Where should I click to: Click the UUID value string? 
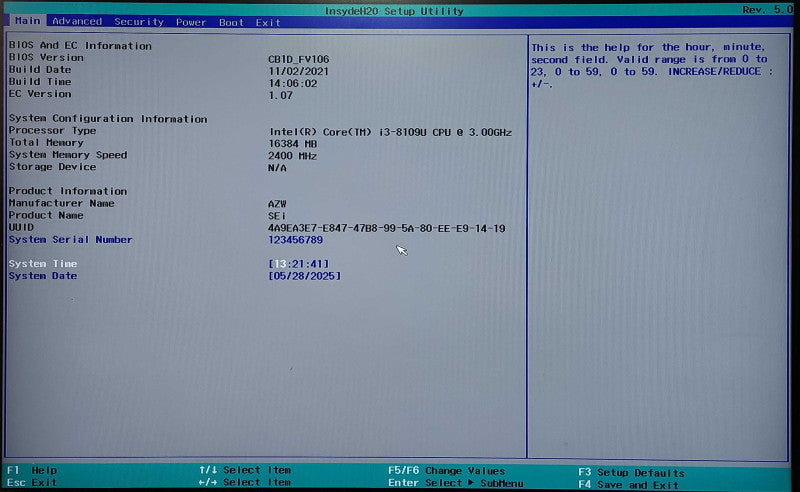tap(387, 229)
